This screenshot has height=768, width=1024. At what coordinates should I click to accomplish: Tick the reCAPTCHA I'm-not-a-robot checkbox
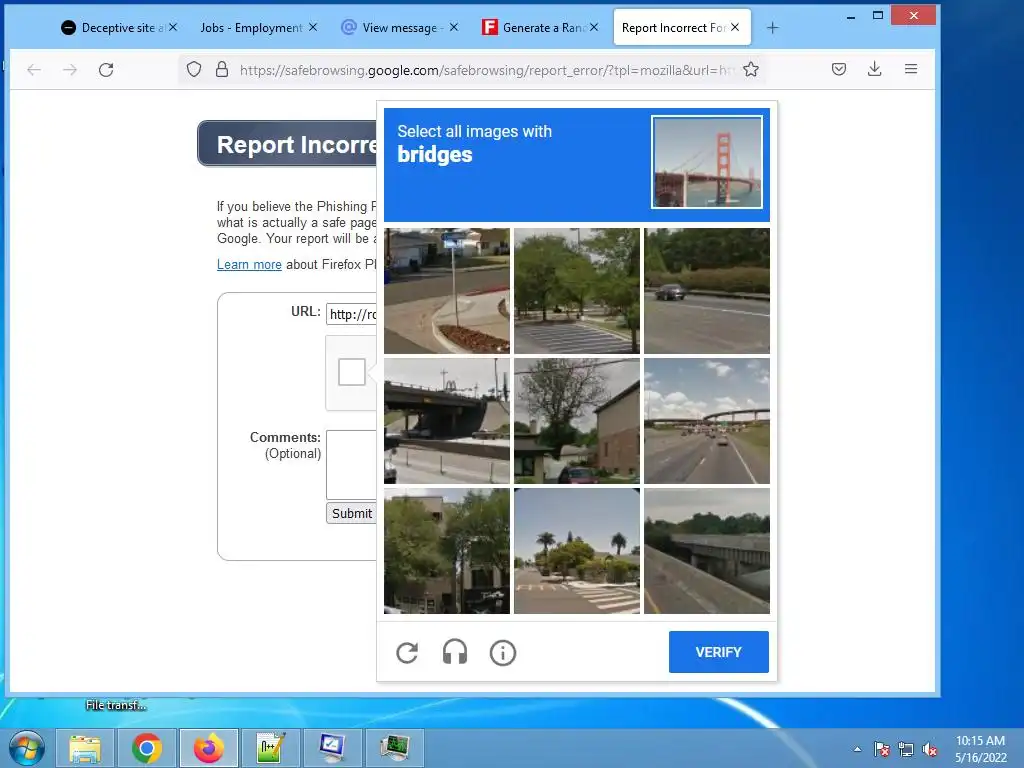(x=351, y=372)
